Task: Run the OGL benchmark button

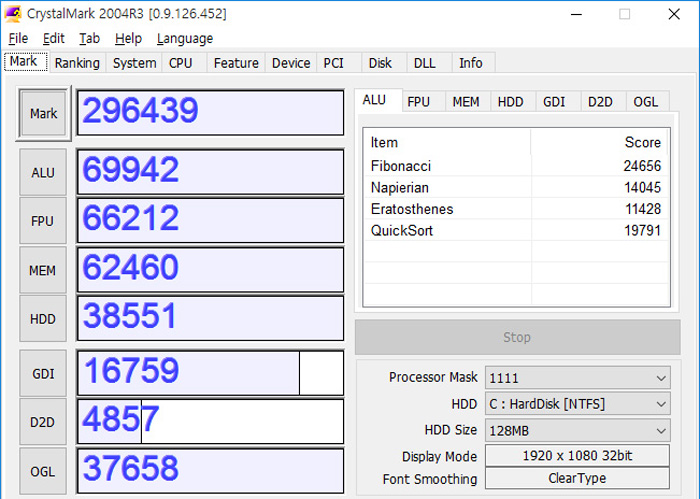Action: [x=43, y=471]
